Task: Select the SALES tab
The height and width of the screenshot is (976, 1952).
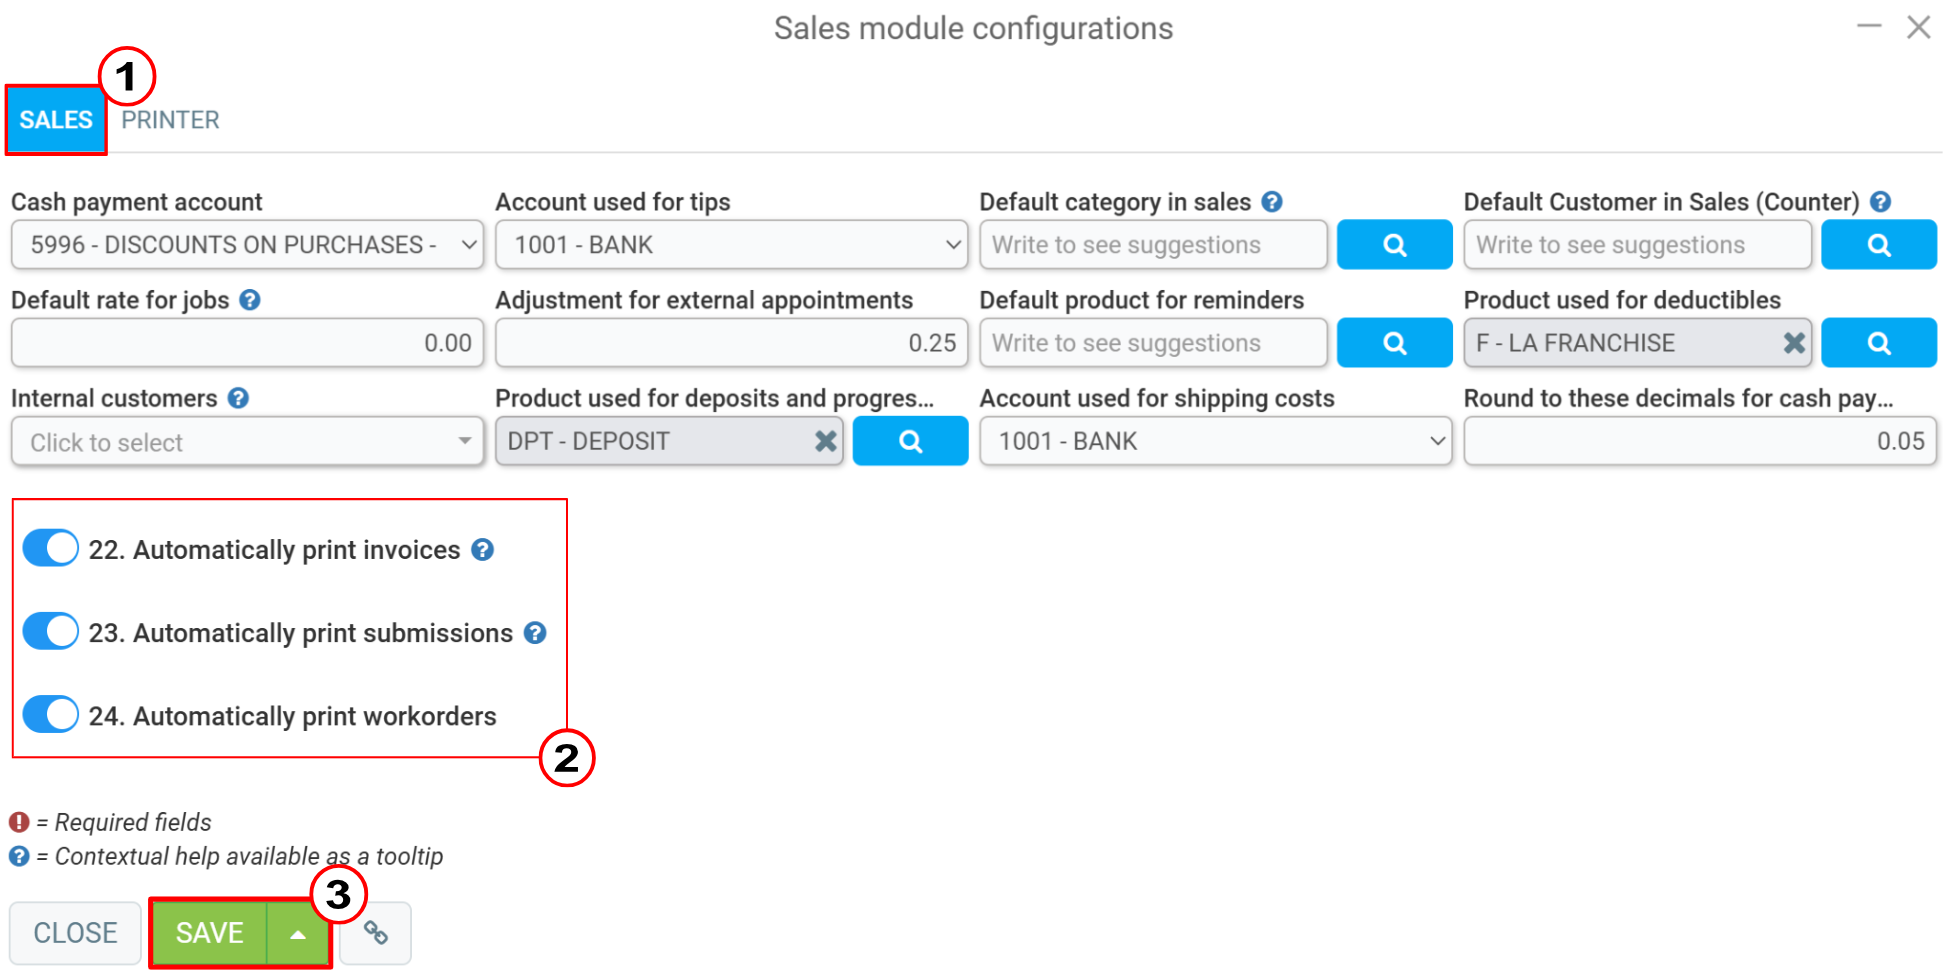Action: (x=56, y=120)
